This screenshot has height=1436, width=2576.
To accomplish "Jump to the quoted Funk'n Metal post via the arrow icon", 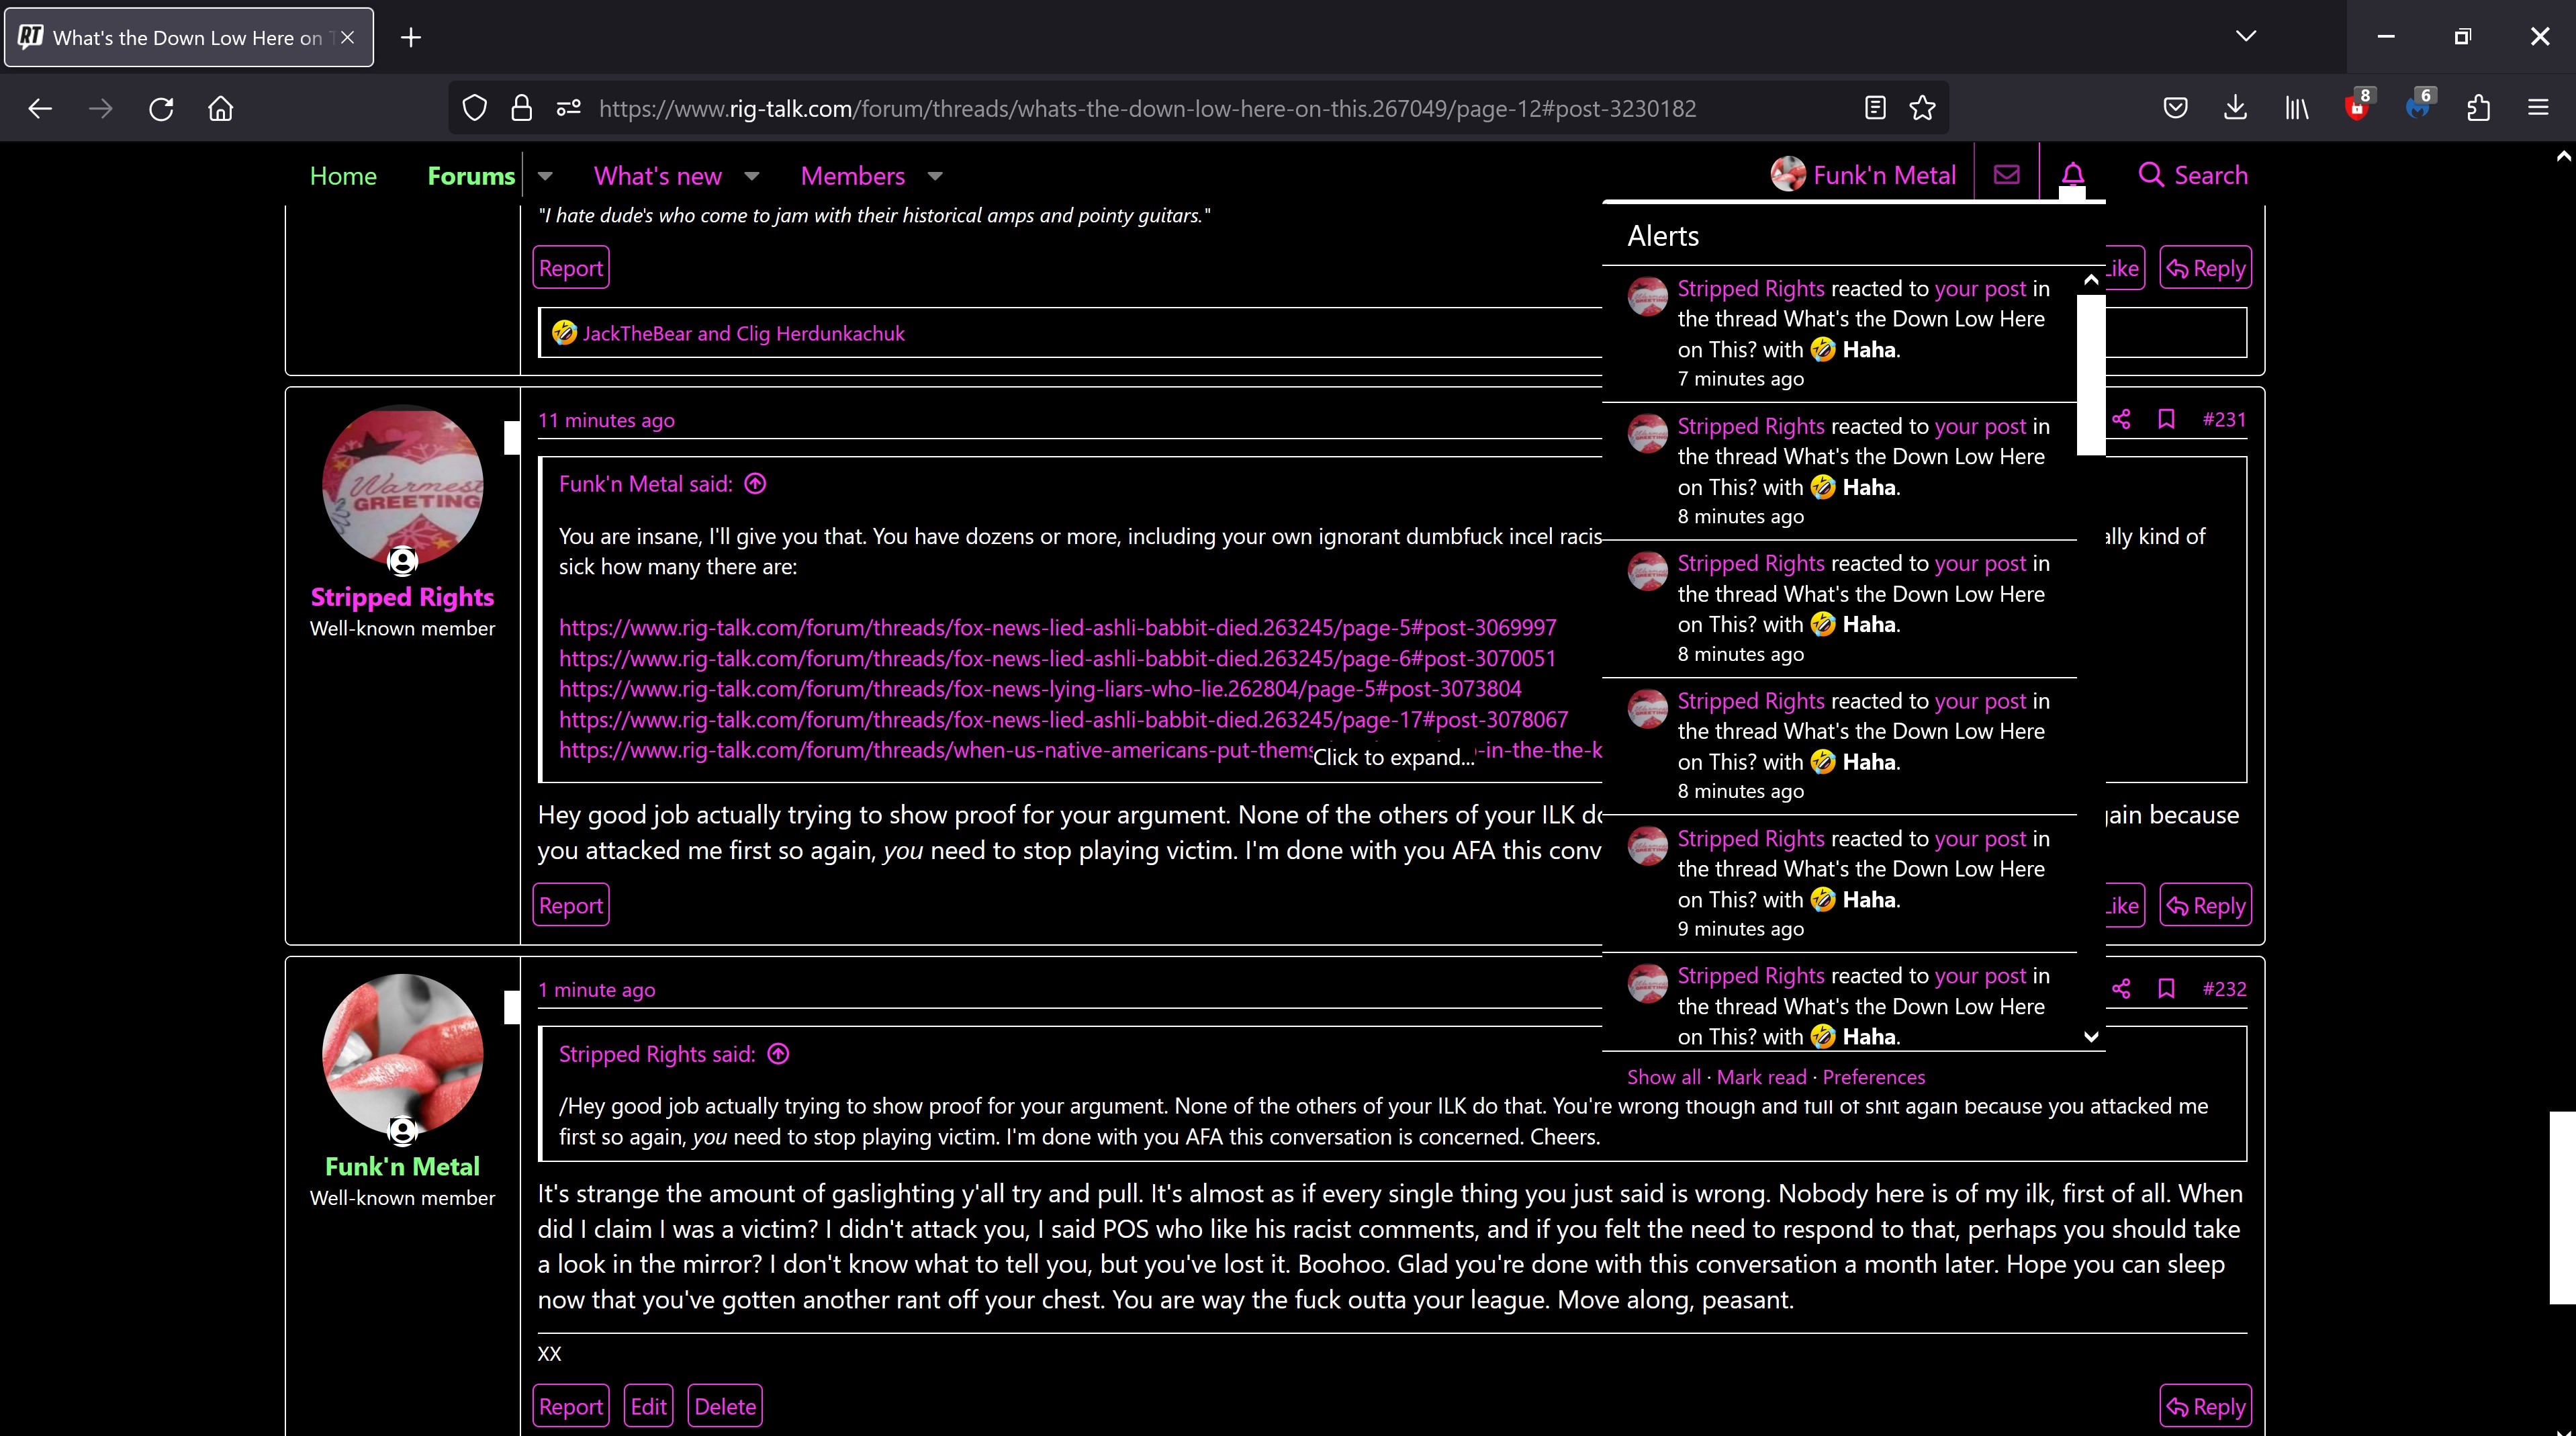I will pos(756,484).
